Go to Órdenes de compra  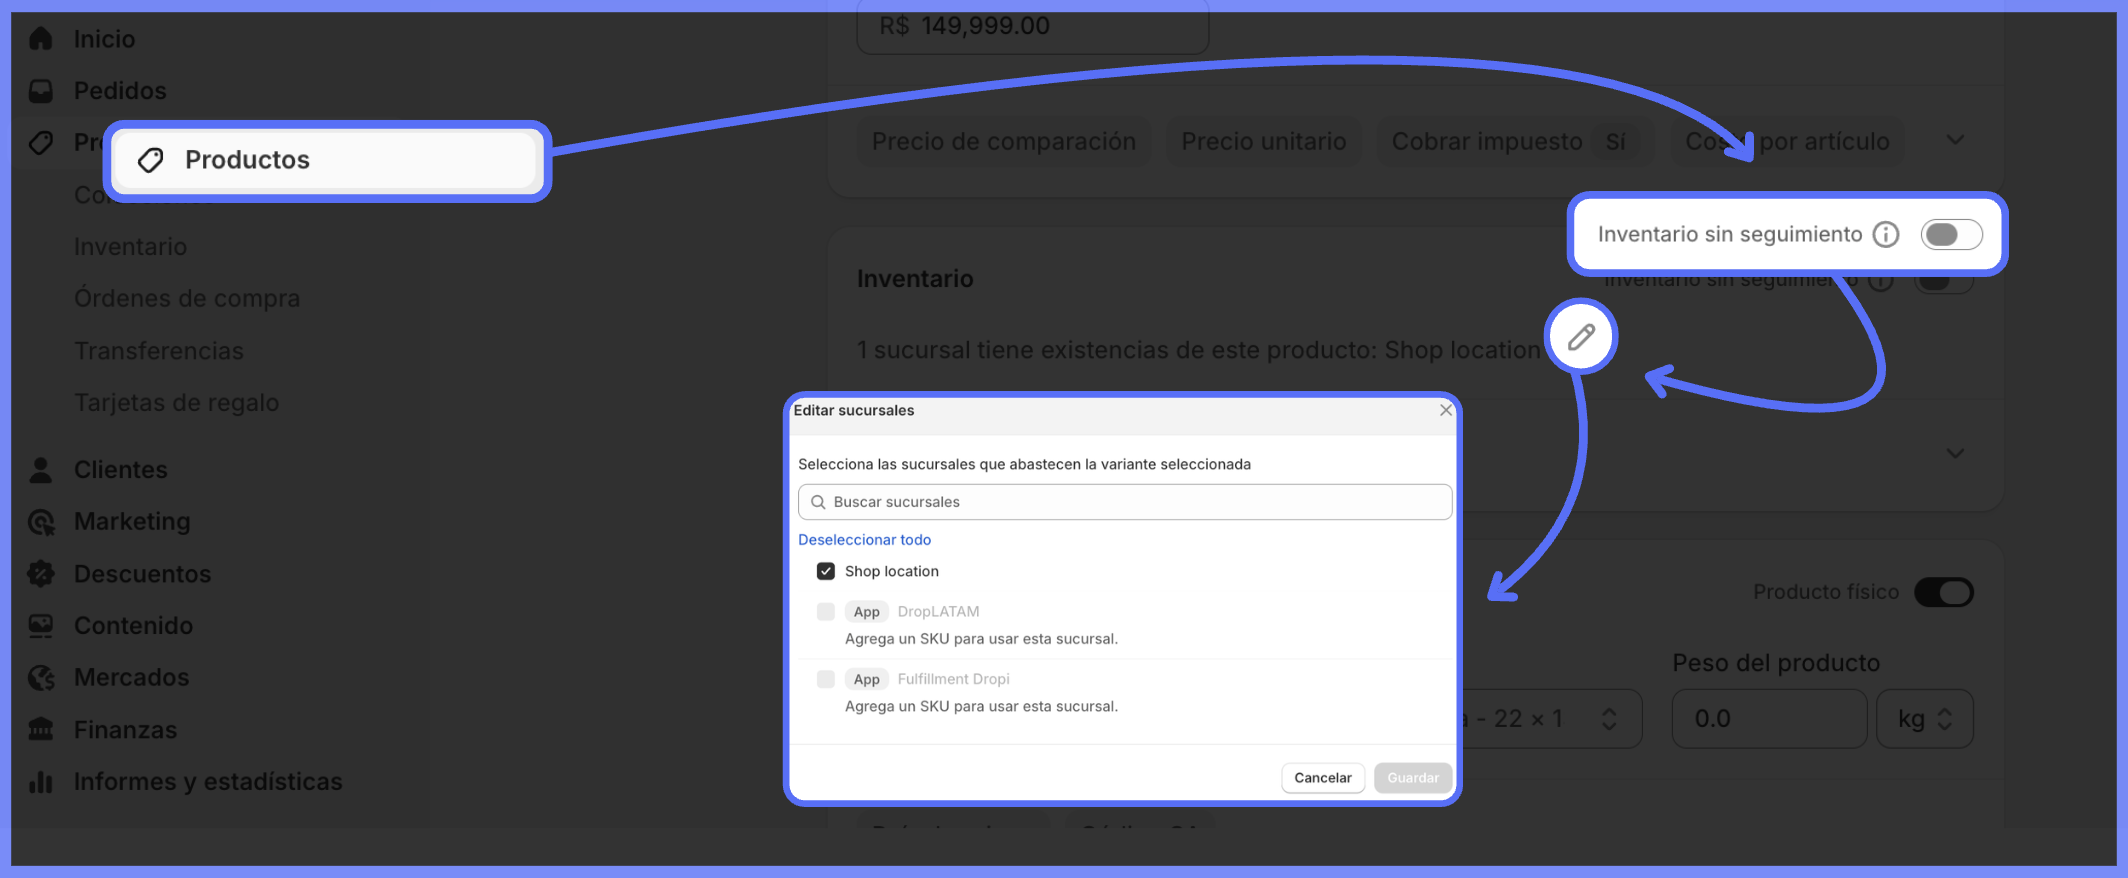(x=187, y=299)
